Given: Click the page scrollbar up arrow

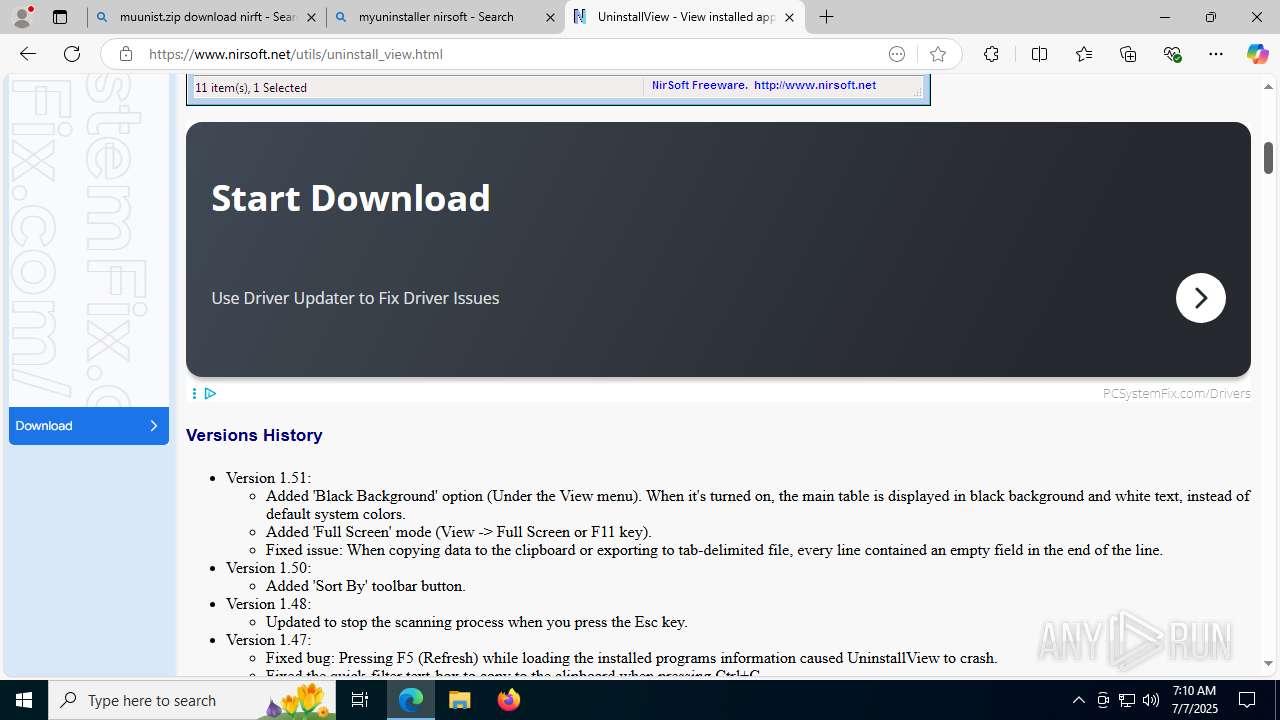Looking at the screenshot, I should coord(1268,86).
